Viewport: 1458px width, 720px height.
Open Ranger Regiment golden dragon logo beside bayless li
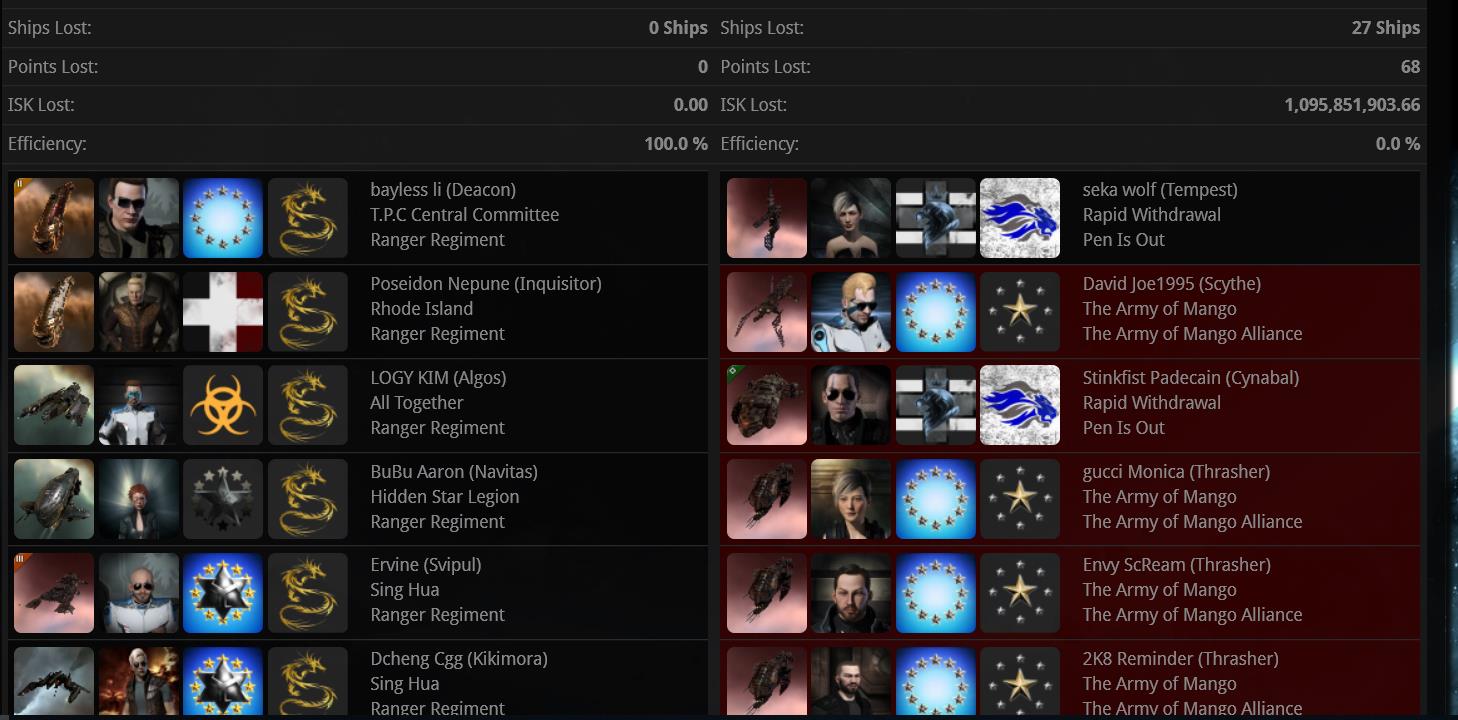click(x=308, y=218)
